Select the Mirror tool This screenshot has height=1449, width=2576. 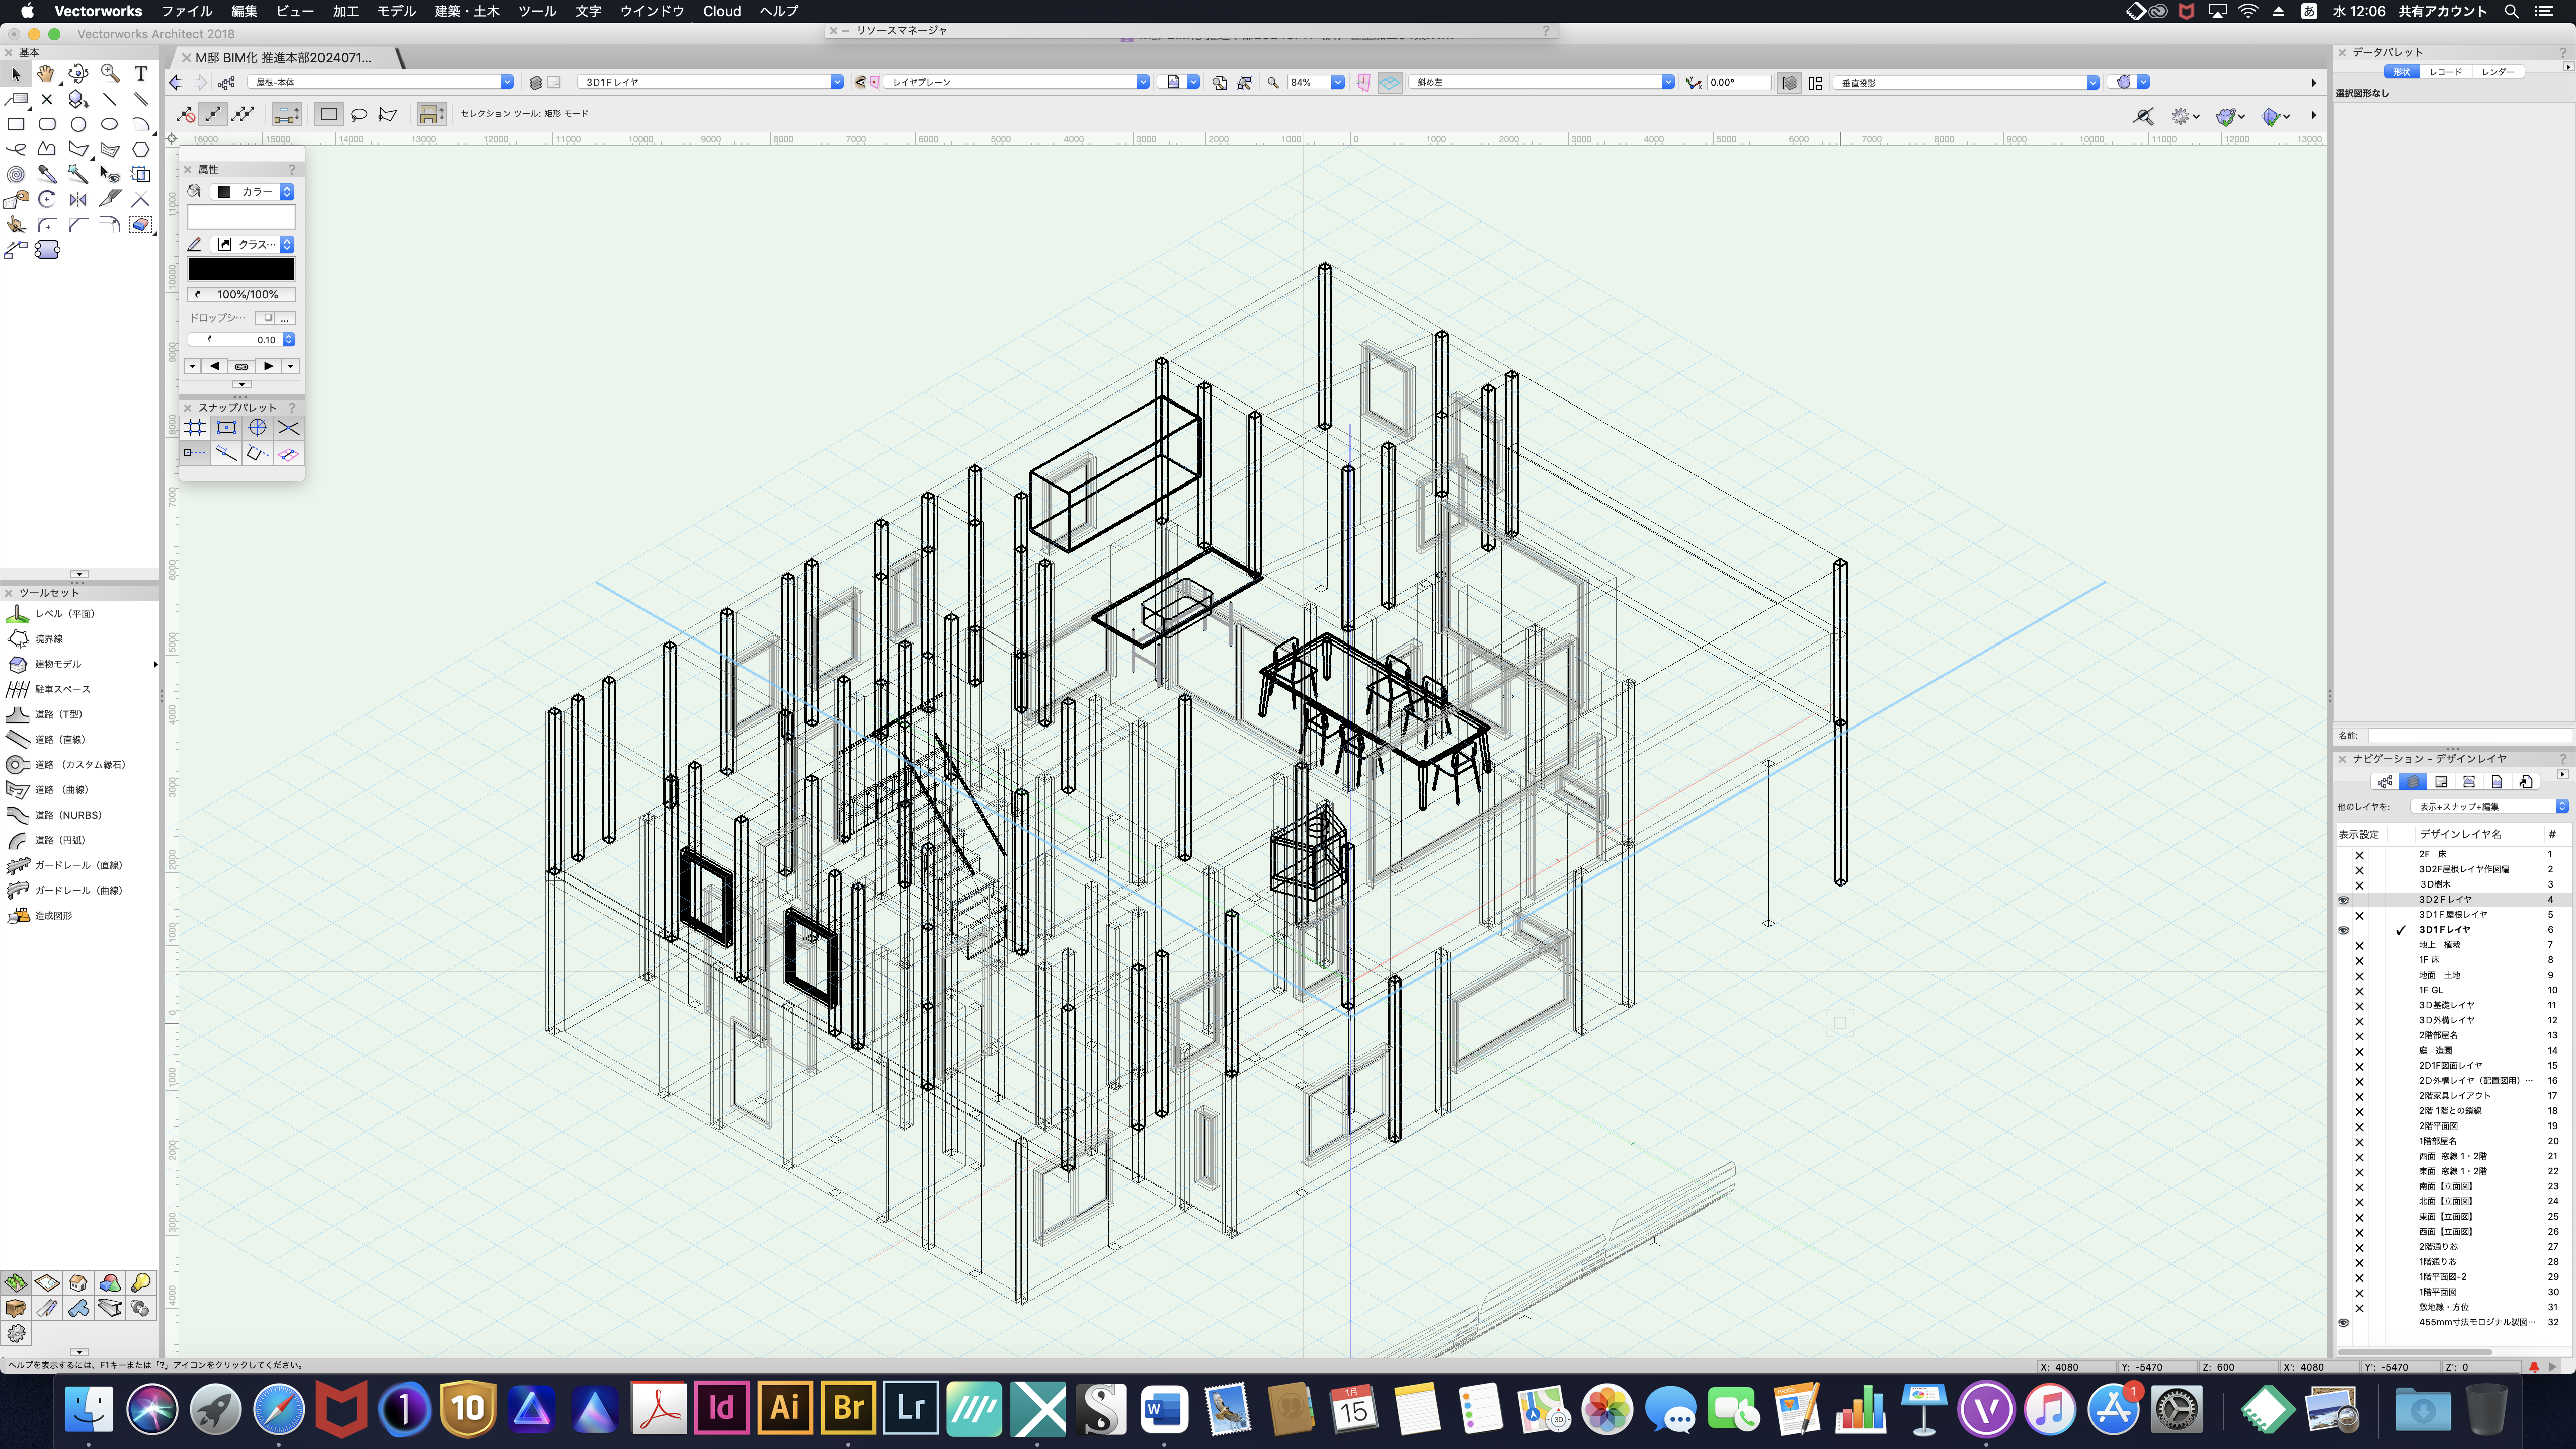78,199
